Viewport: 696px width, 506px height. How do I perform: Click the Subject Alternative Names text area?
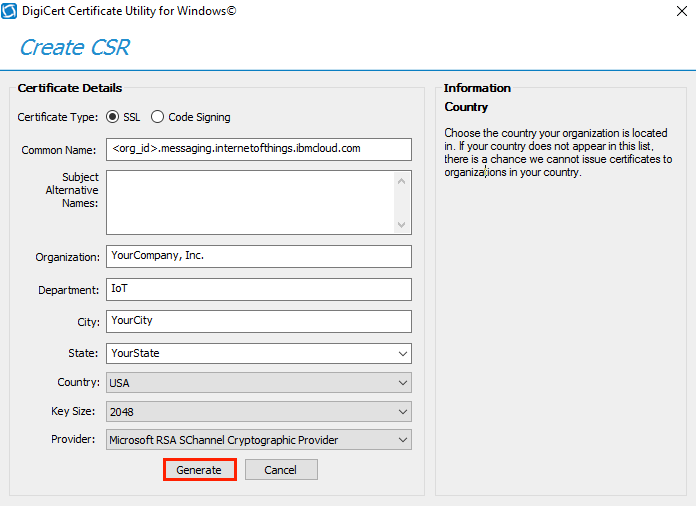point(250,202)
